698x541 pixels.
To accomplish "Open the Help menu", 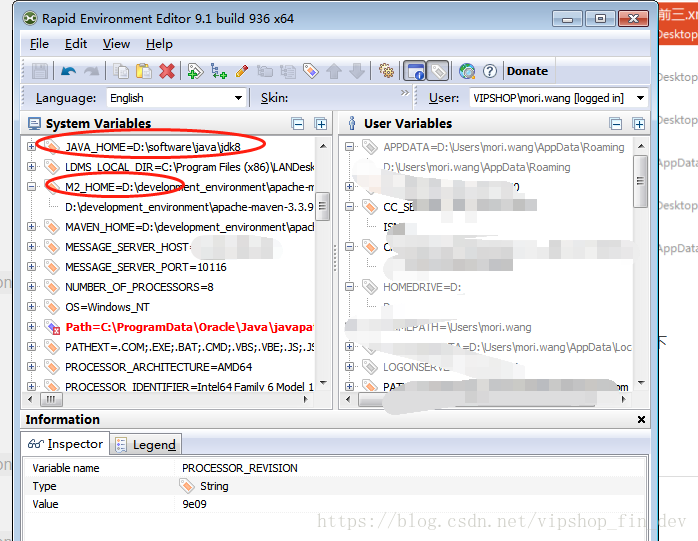I will (x=159, y=44).
